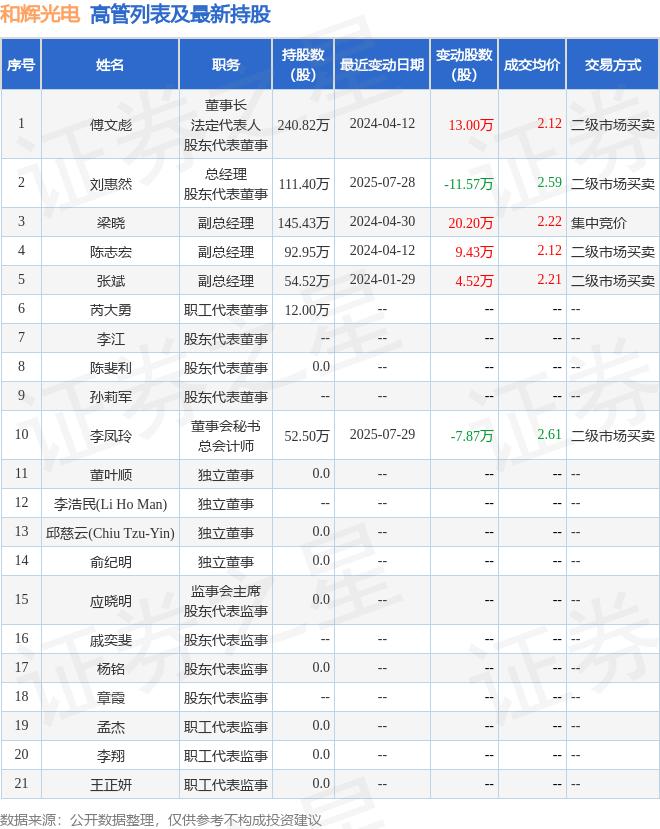The height and width of the screenshot is (829, 660).
Task: Click the average price 2.21
Action: [x=549, y=280]
